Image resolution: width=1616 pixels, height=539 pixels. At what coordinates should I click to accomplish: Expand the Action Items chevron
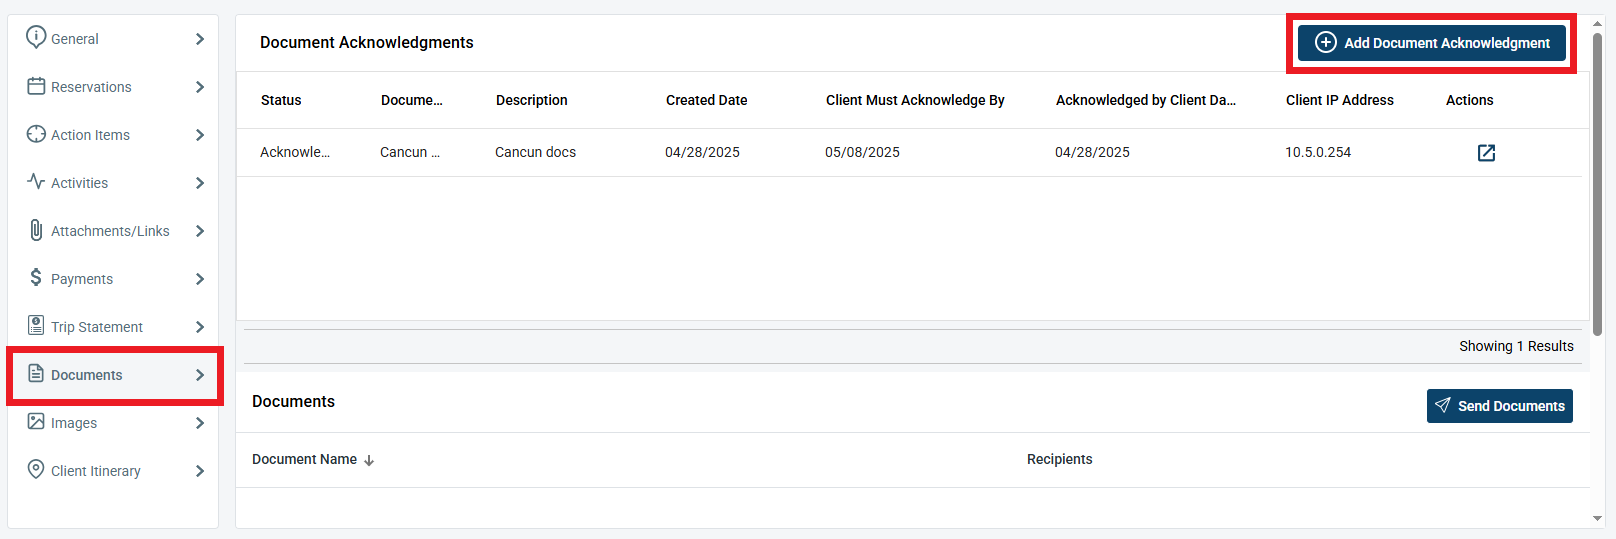click(200, 135)
